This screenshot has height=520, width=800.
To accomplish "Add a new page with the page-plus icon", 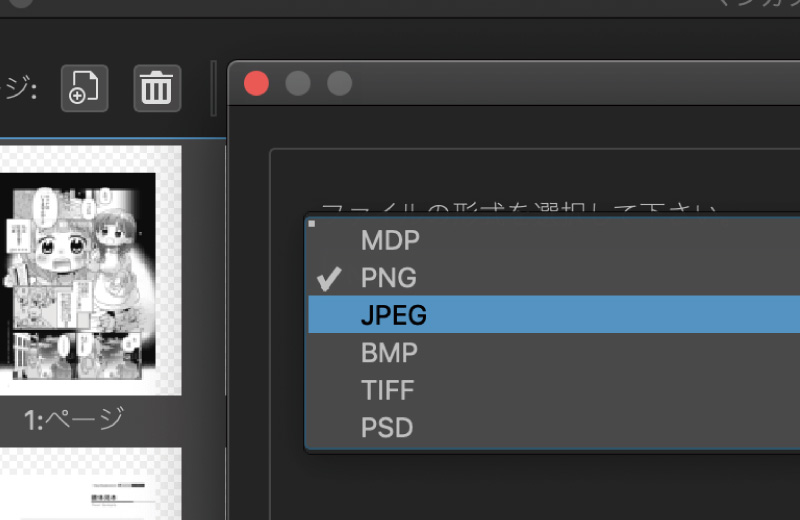I will 85,88.
